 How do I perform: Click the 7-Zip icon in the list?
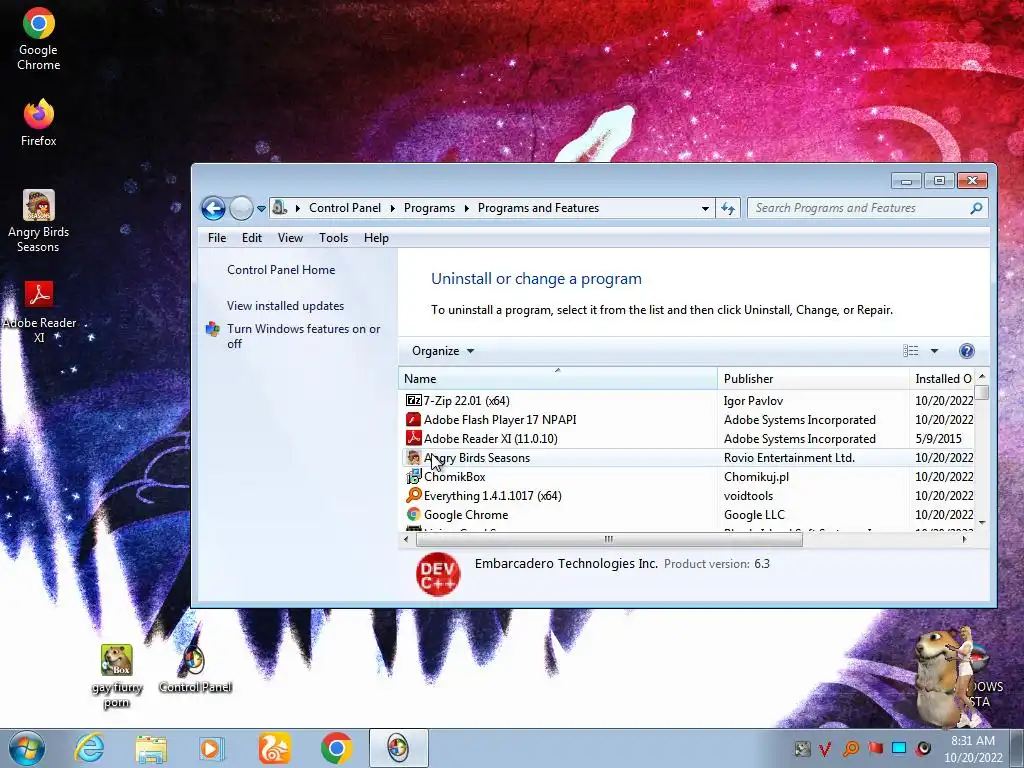[413, 400]
